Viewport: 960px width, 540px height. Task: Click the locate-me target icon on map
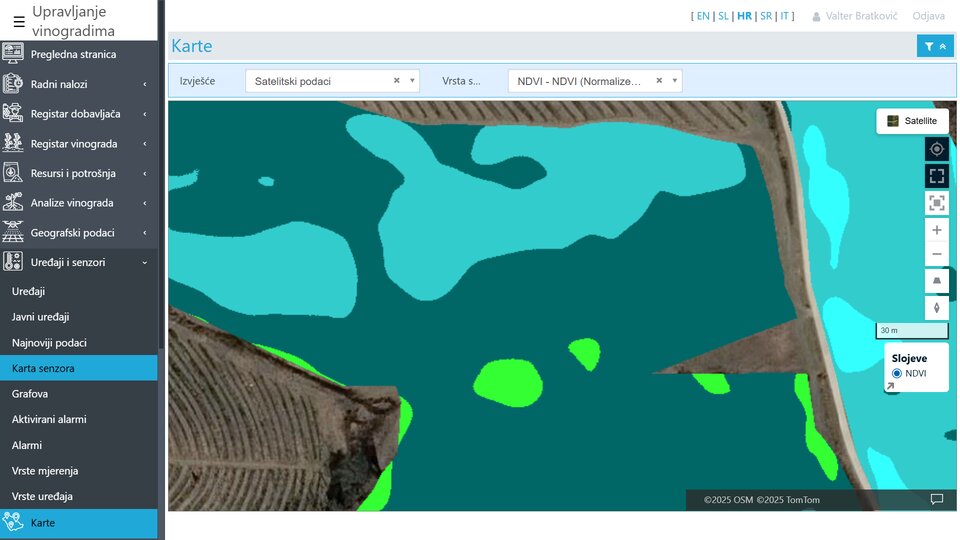click(936, 149)
